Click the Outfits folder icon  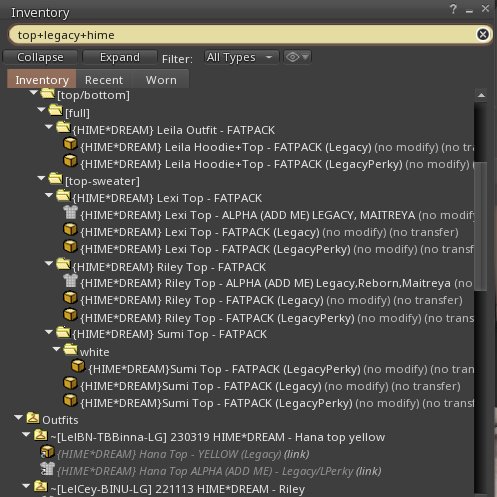click(33, 417)
